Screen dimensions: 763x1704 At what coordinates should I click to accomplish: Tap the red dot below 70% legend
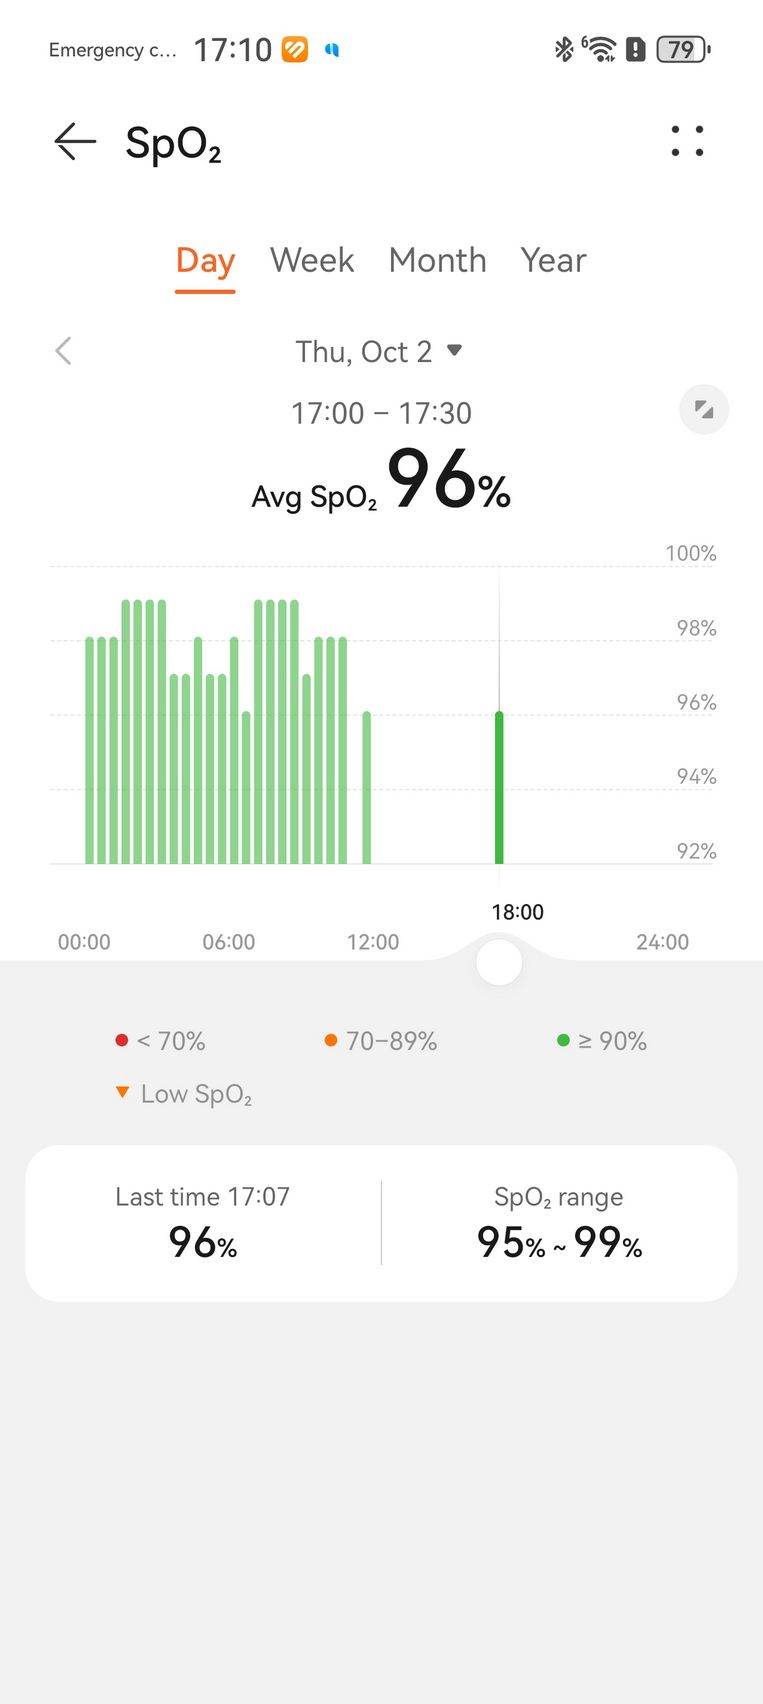122,1040
